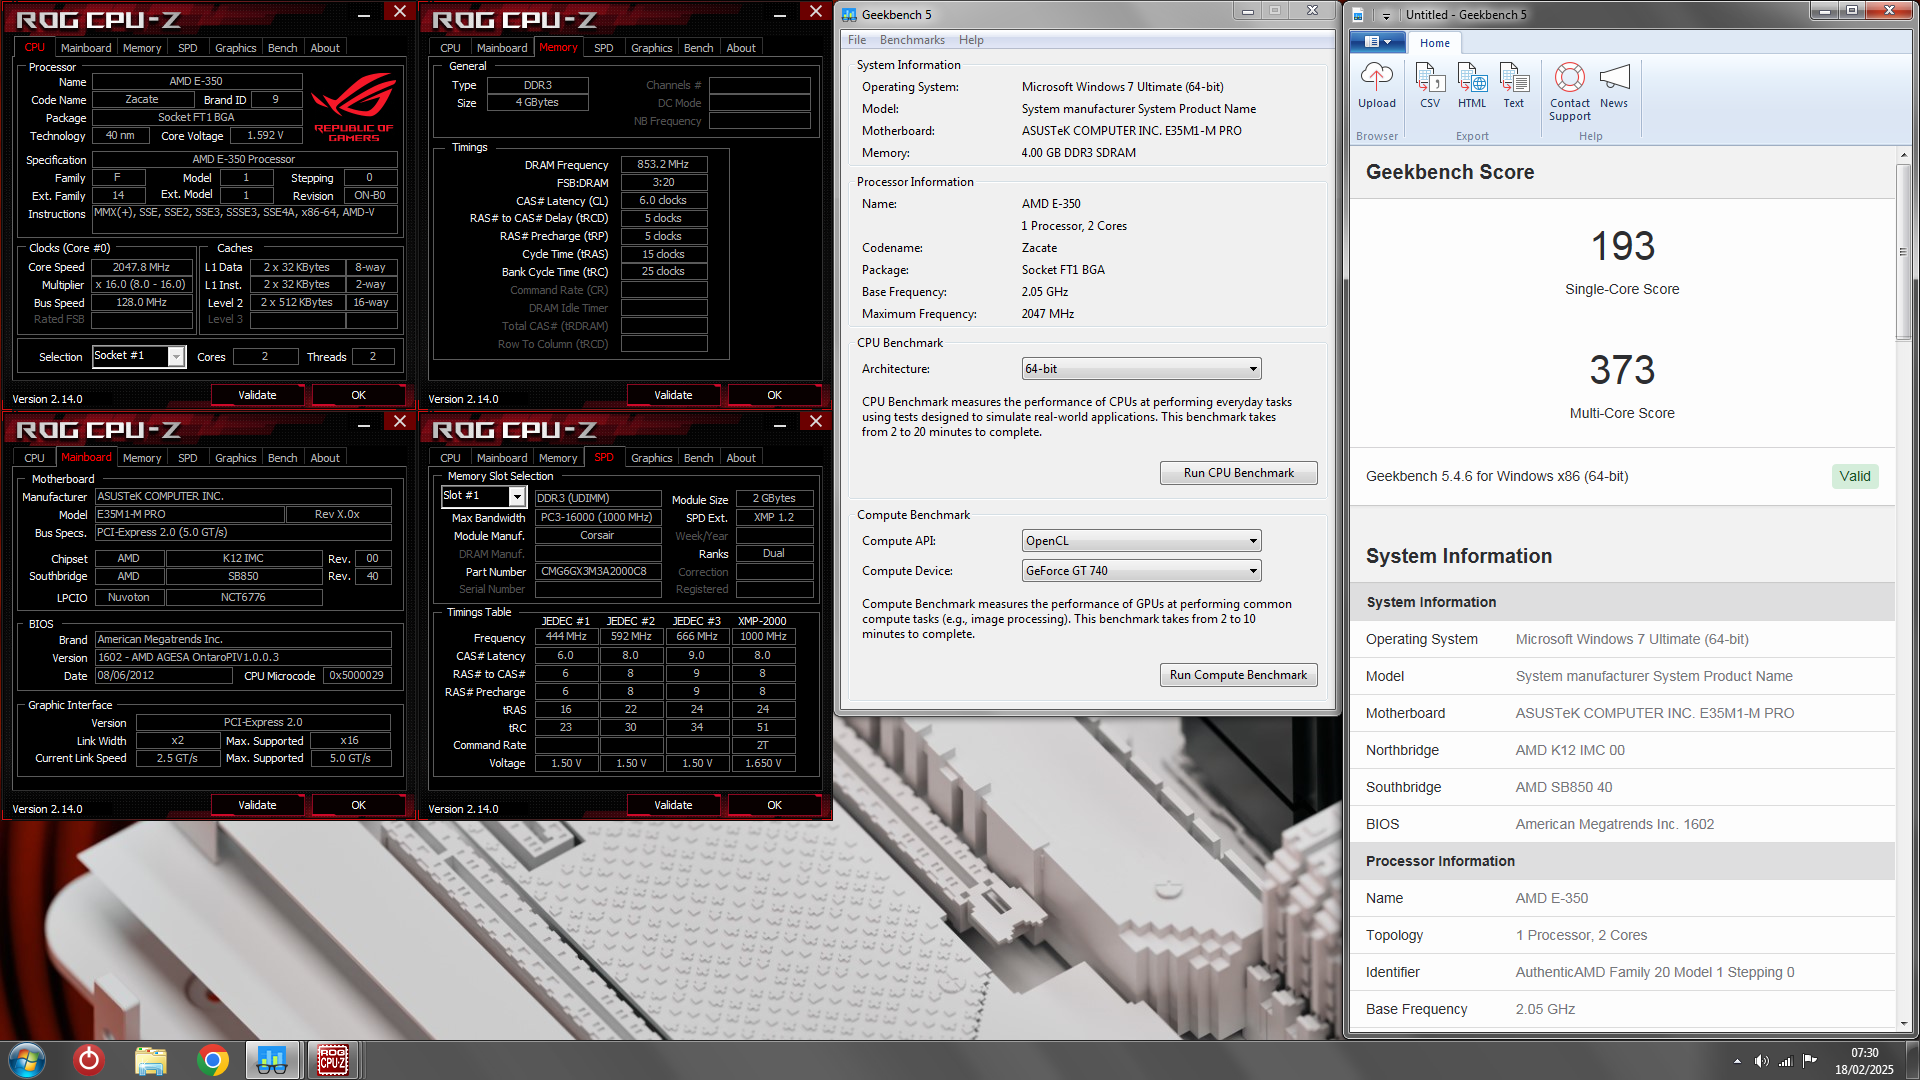Open the Geekbench file menu button
This screenshot has width=1920, height=1080.
pos(1378,42)
